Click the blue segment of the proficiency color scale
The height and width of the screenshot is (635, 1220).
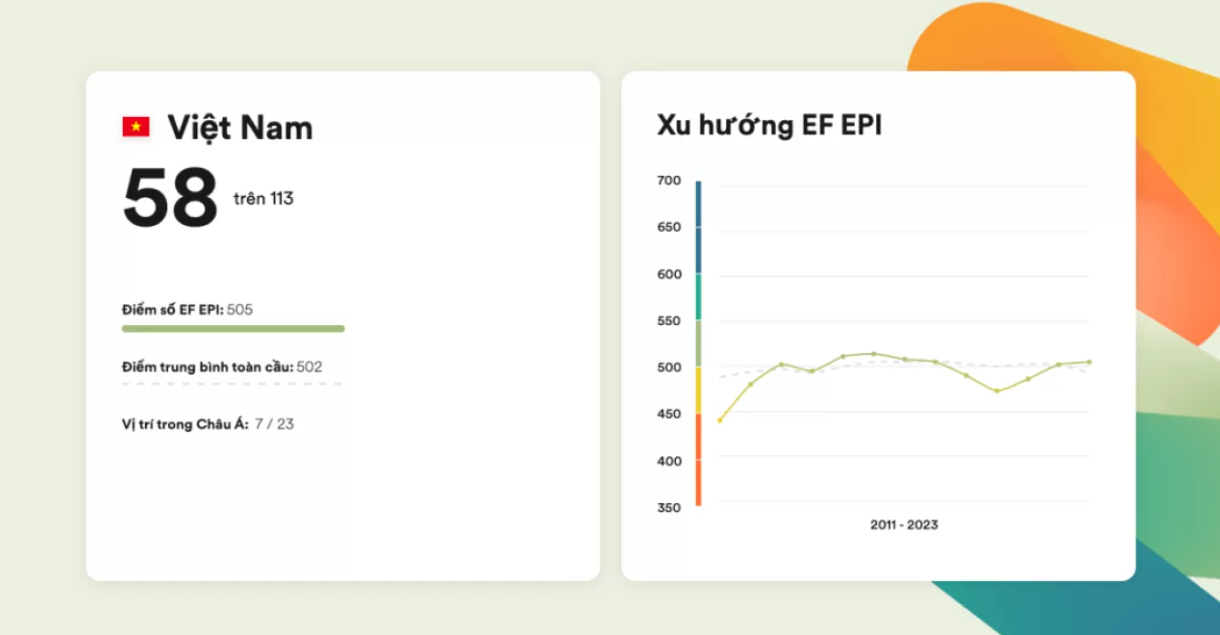pos(698,227)
